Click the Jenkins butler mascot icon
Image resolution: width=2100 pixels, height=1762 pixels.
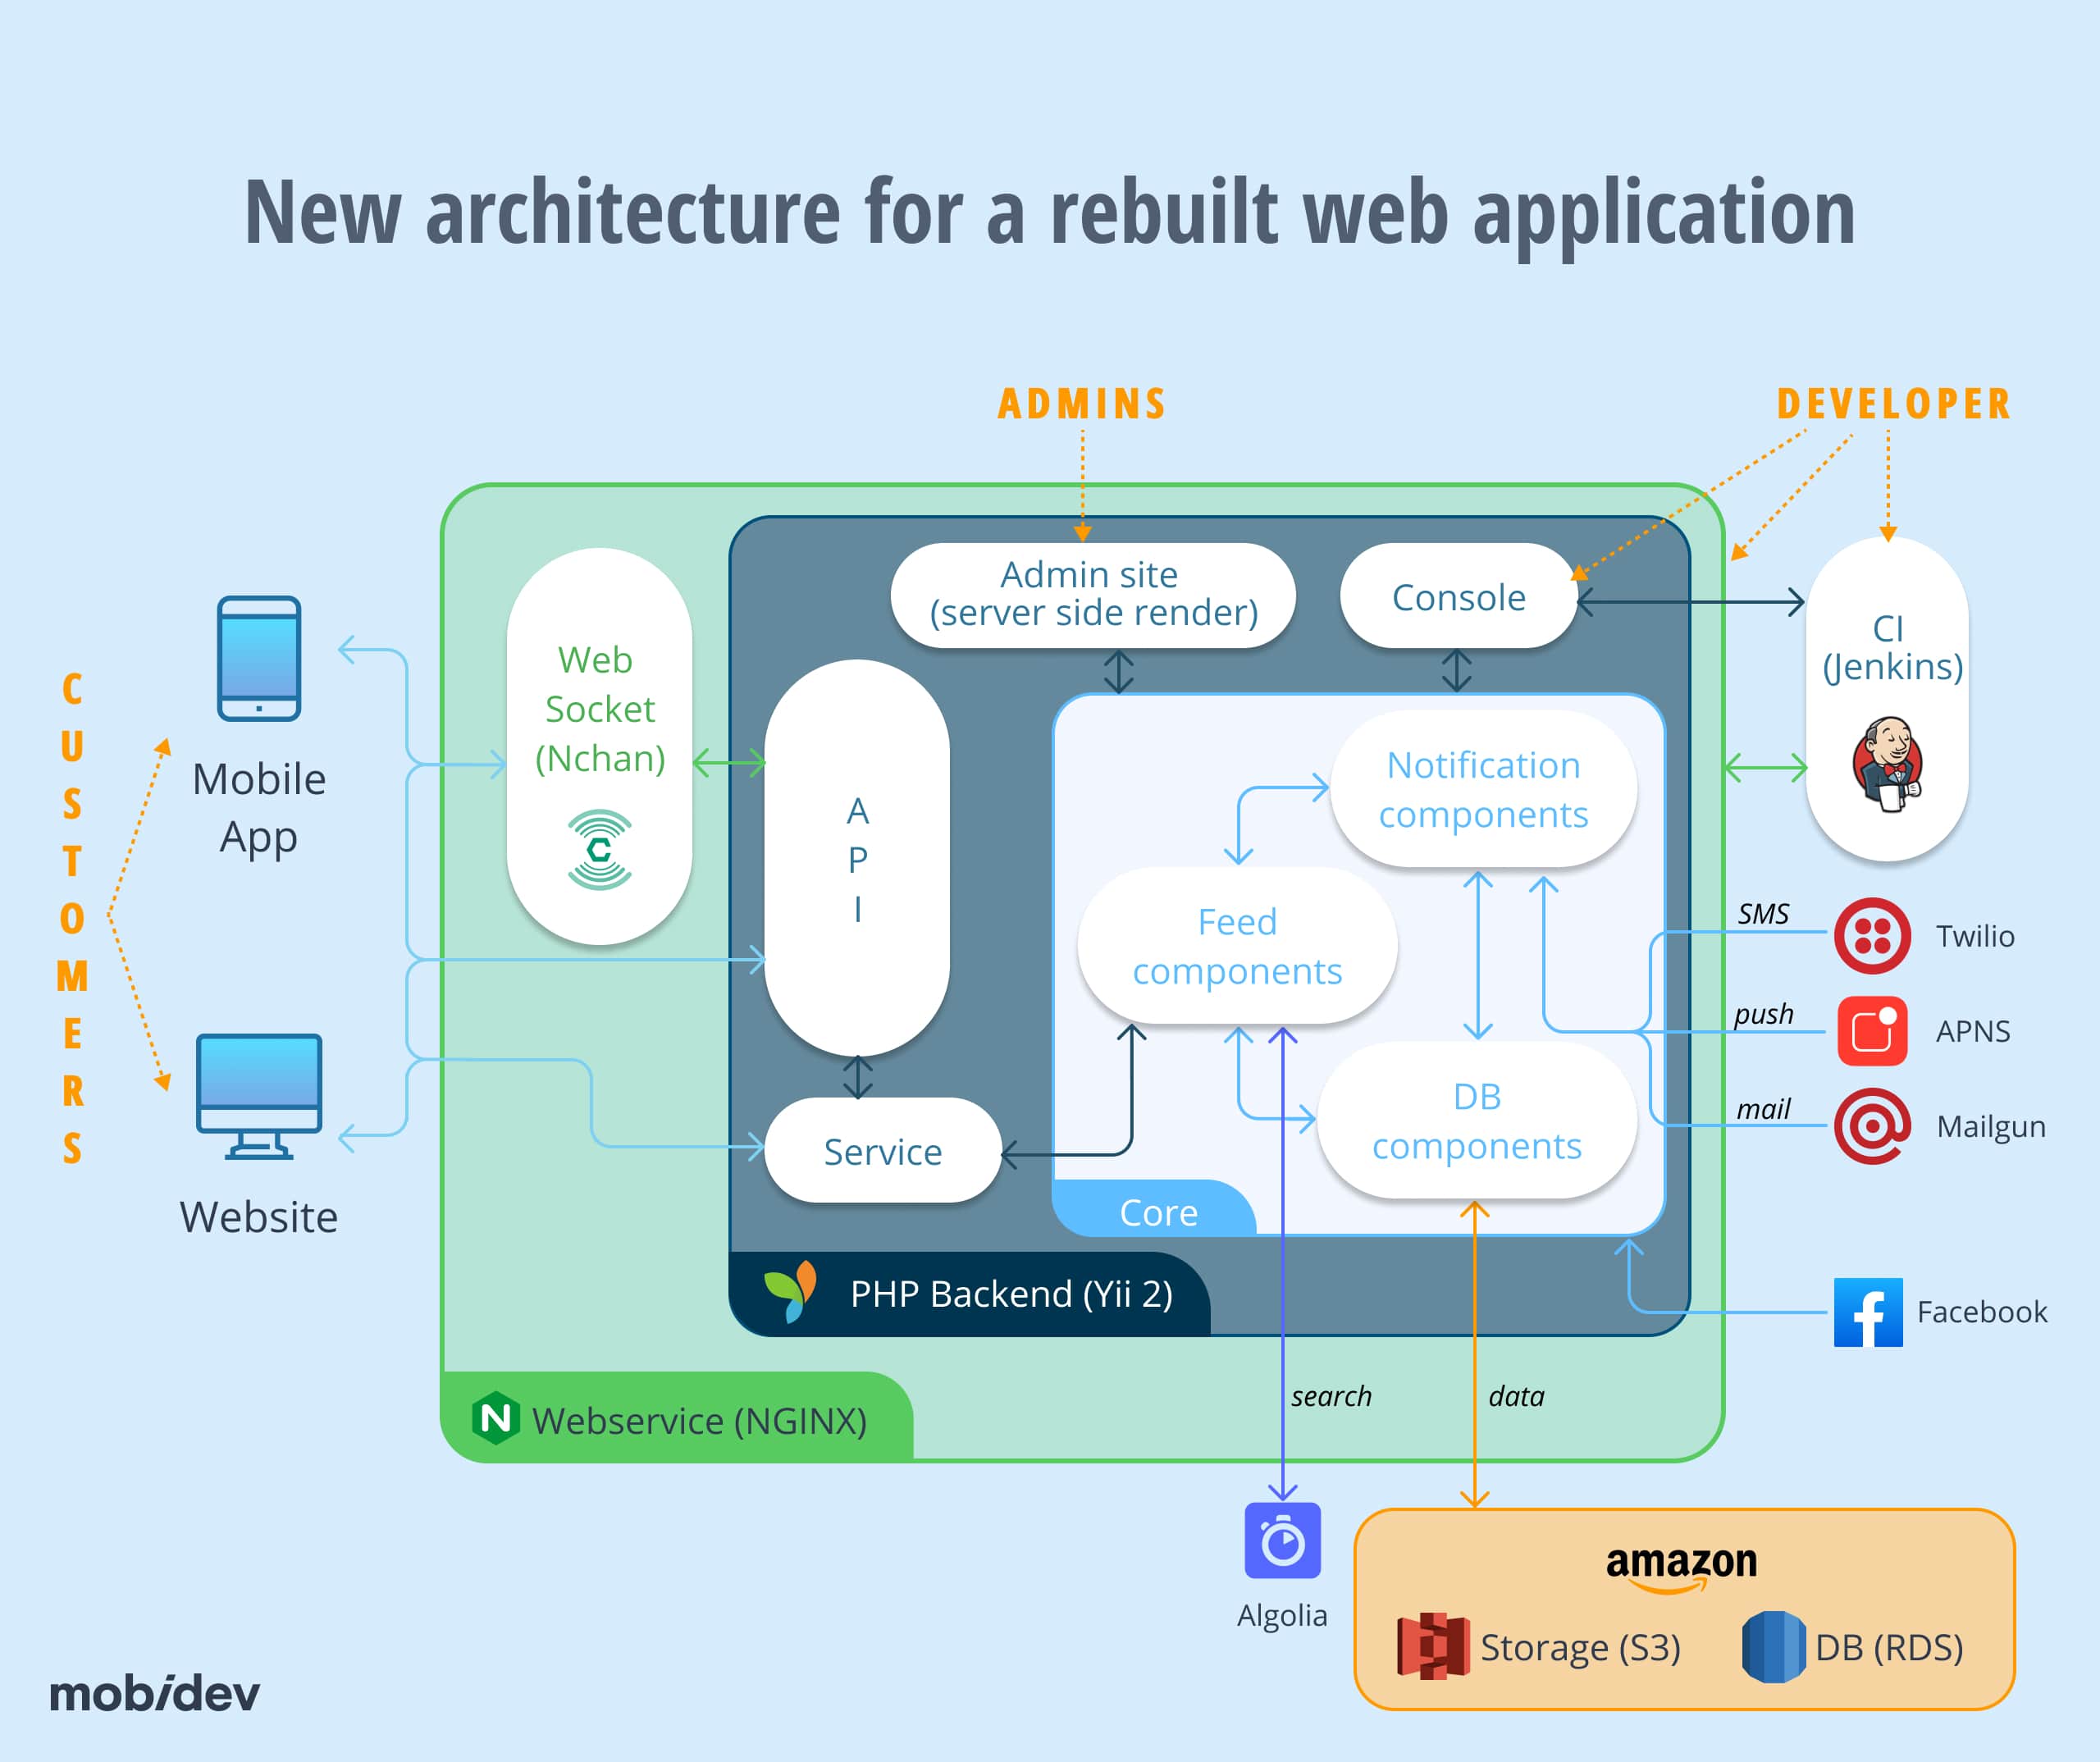point(1887,764)
